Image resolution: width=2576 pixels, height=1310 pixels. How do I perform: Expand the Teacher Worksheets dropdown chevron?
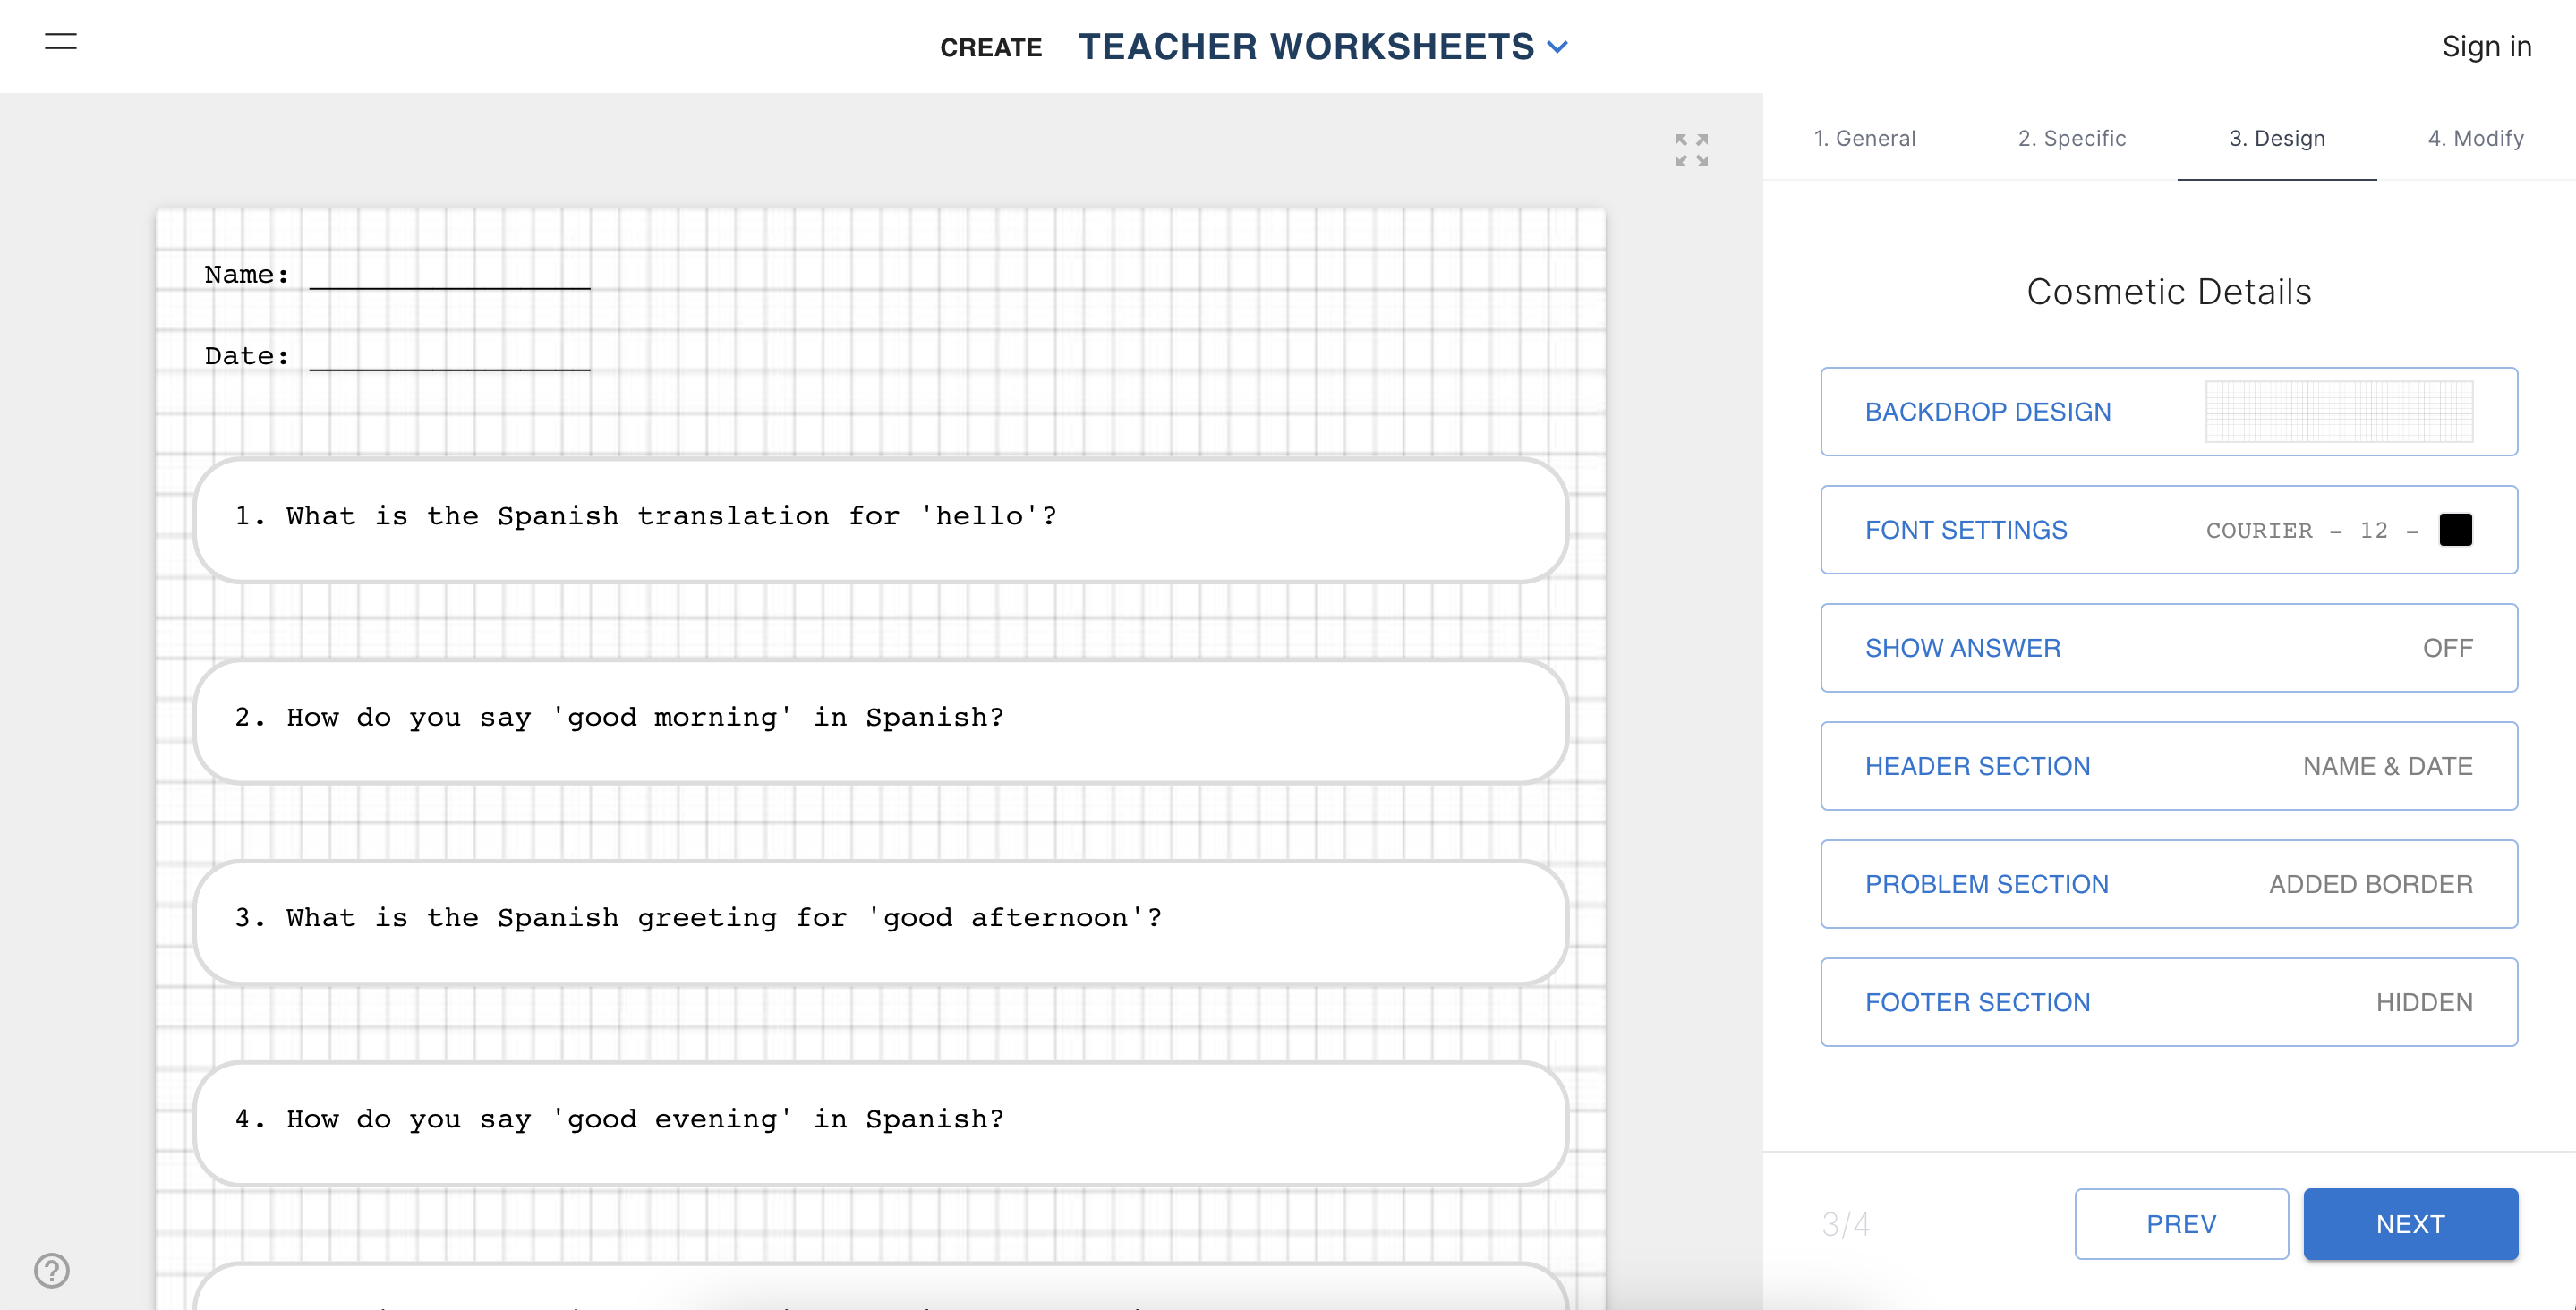coord(1558,47)
